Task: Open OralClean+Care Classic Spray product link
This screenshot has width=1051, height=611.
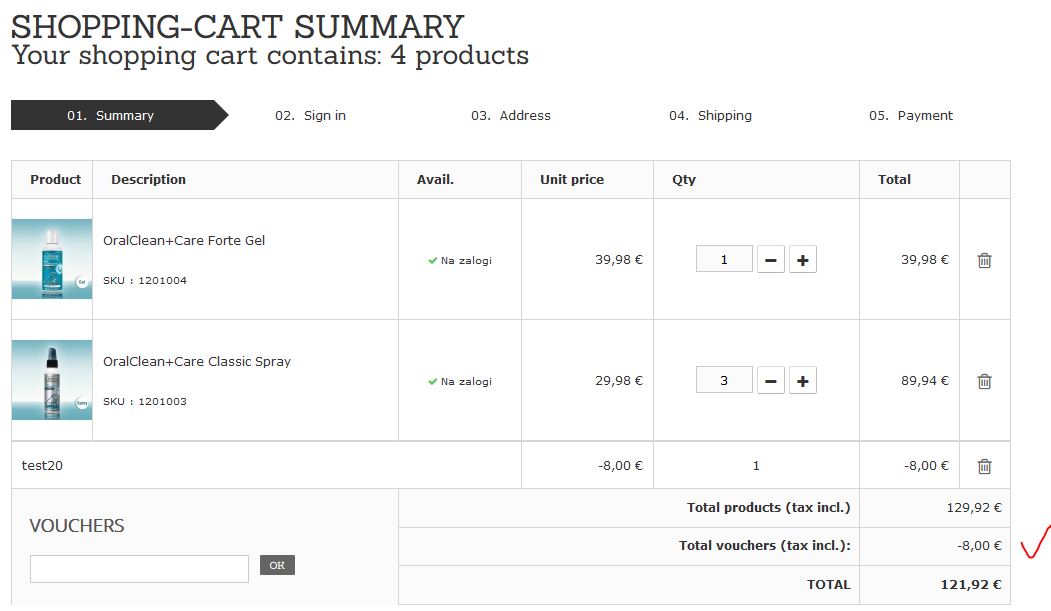Action: (197, 362)
